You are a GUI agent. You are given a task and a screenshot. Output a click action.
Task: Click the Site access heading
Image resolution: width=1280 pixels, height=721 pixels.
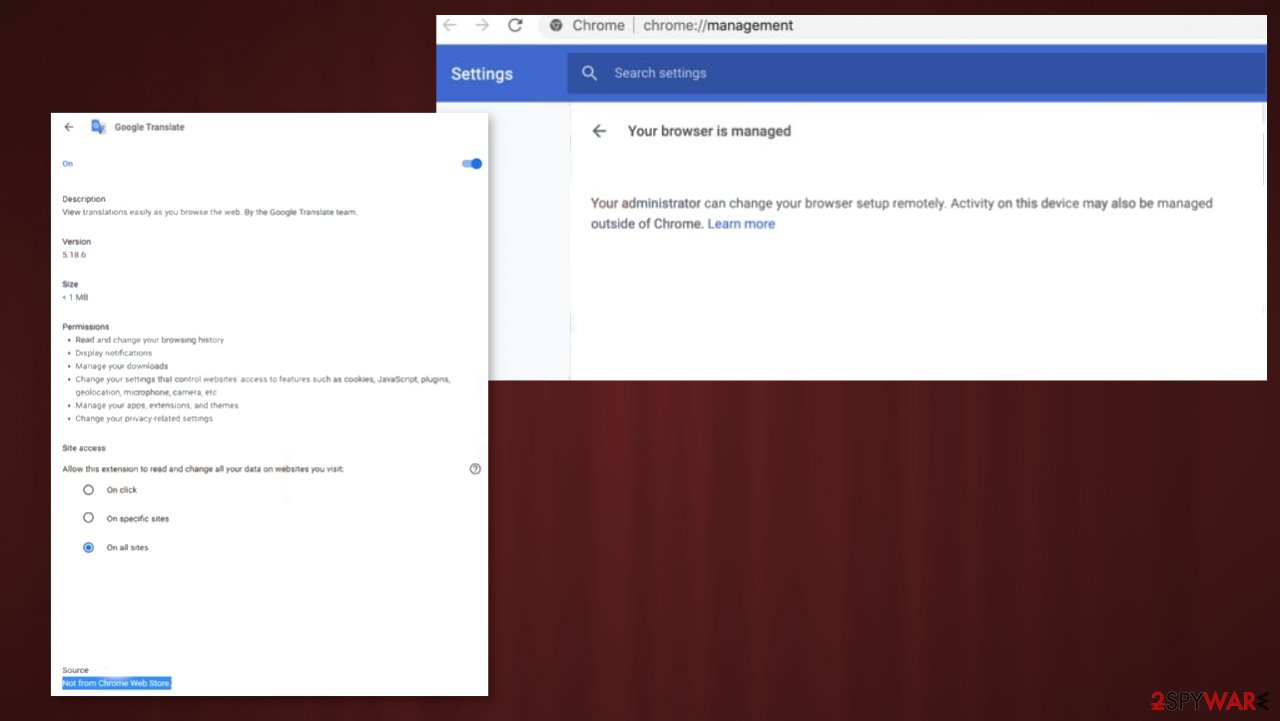[x=84, y=448]
